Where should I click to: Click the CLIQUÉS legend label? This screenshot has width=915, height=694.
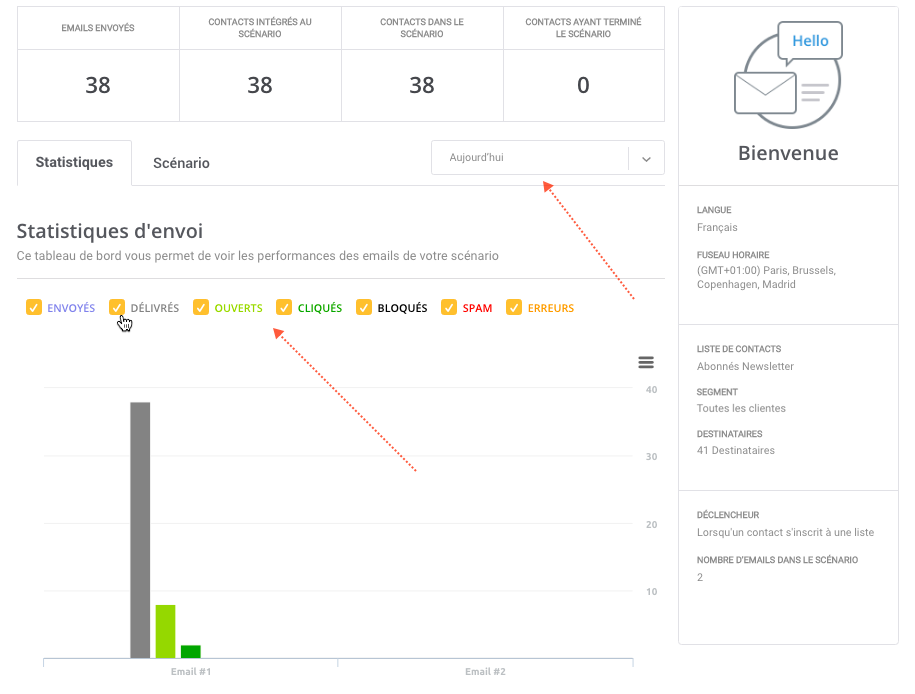click(x=320, y=308)
